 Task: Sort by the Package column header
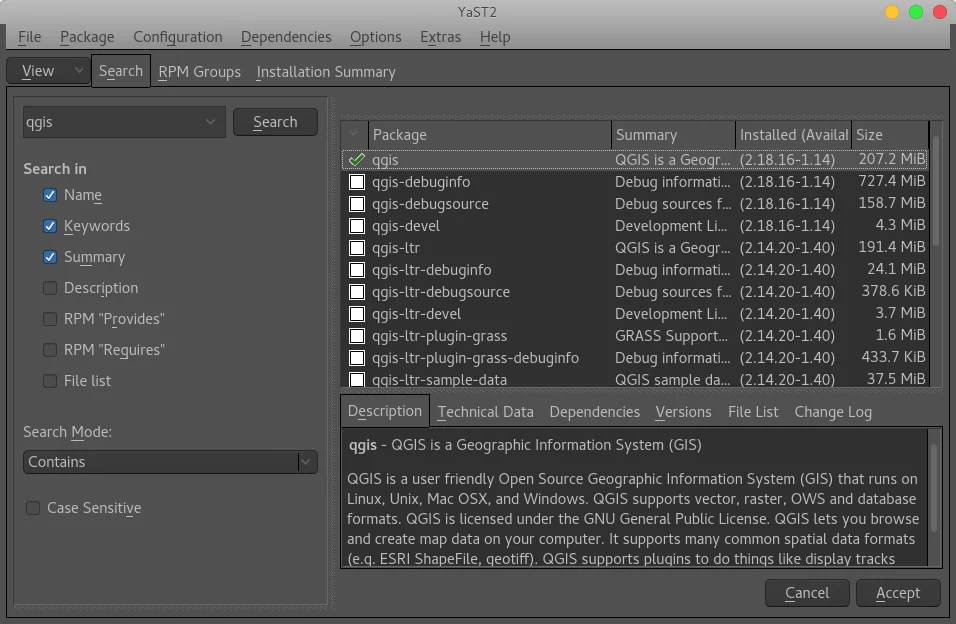pyautogui.click(x=490, y=134)
